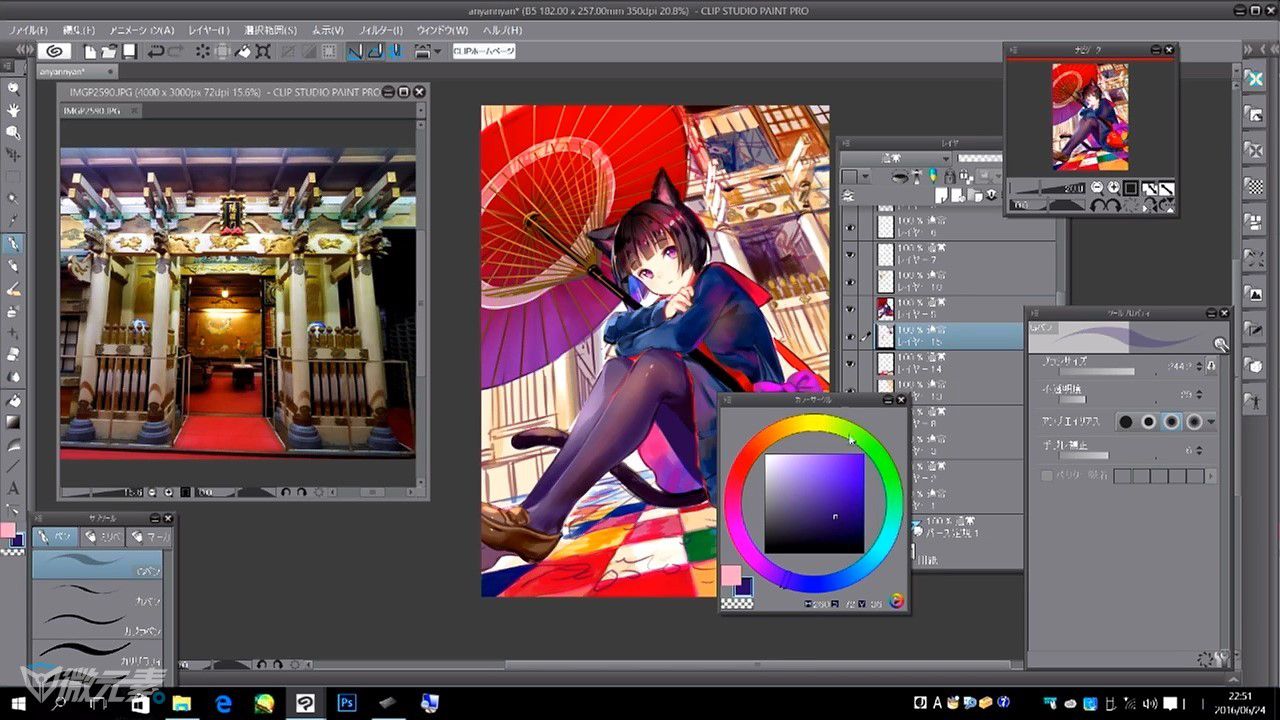This screenshot has height=720, width=1280.
Task: Click zoom in icon in Navigator panel
Action: (x=1113, y=187)
